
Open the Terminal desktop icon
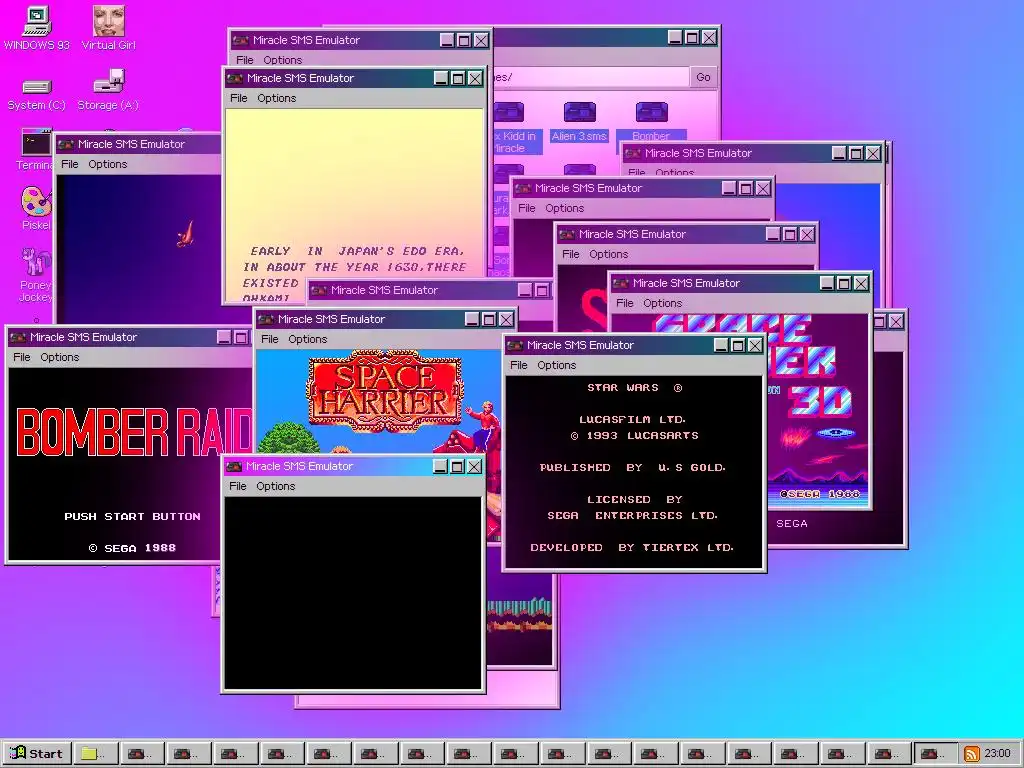click(35, 150)
